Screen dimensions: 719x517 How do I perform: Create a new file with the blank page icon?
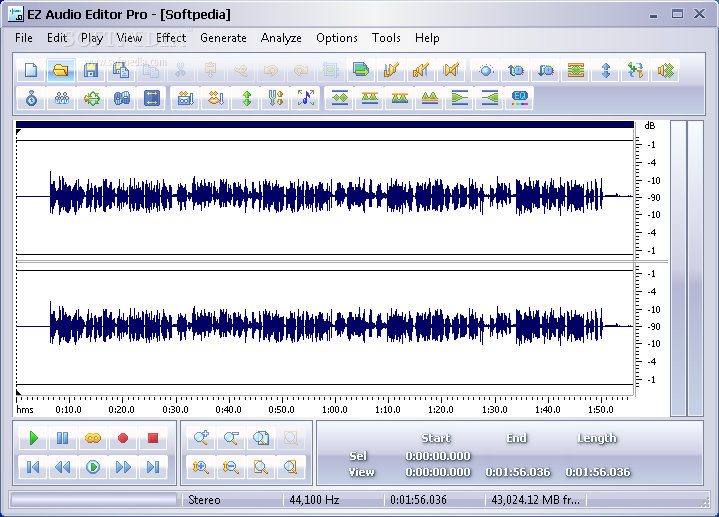pos(31,70)
